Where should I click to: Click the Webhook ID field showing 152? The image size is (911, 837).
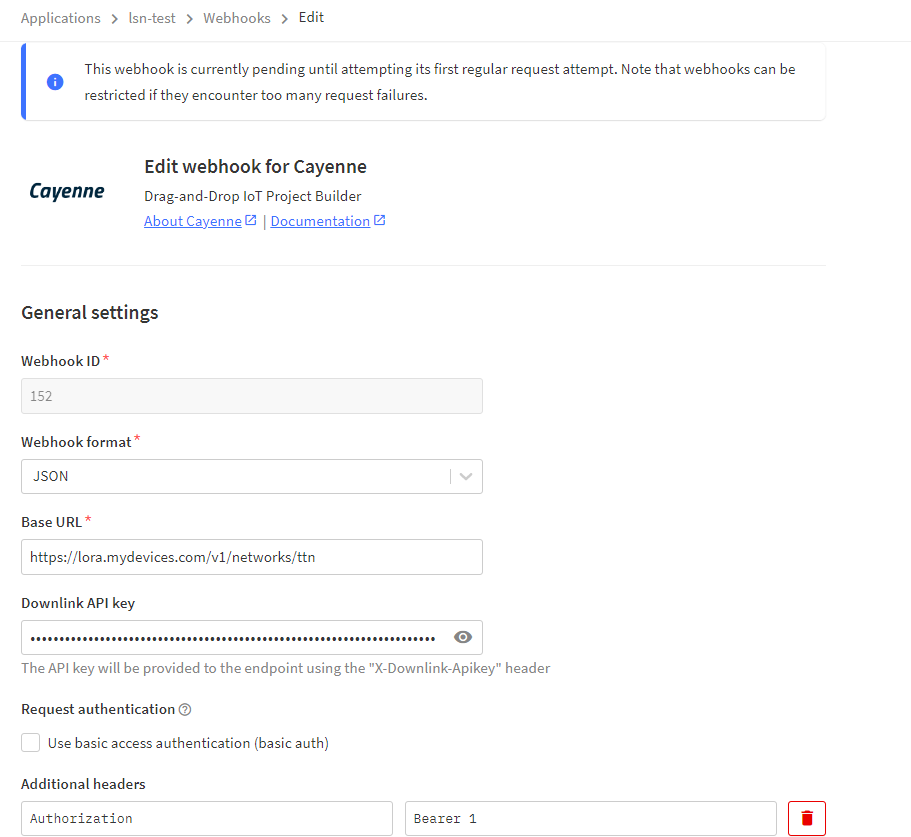click(252, 396)
